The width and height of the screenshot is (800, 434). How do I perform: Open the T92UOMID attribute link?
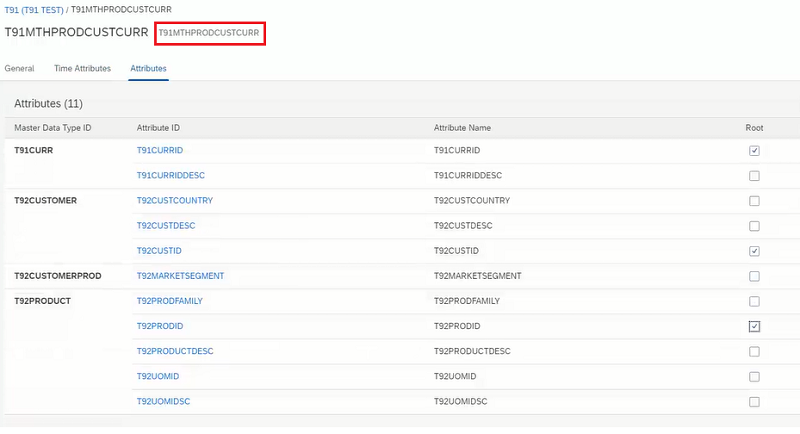[x=158, y=376]
